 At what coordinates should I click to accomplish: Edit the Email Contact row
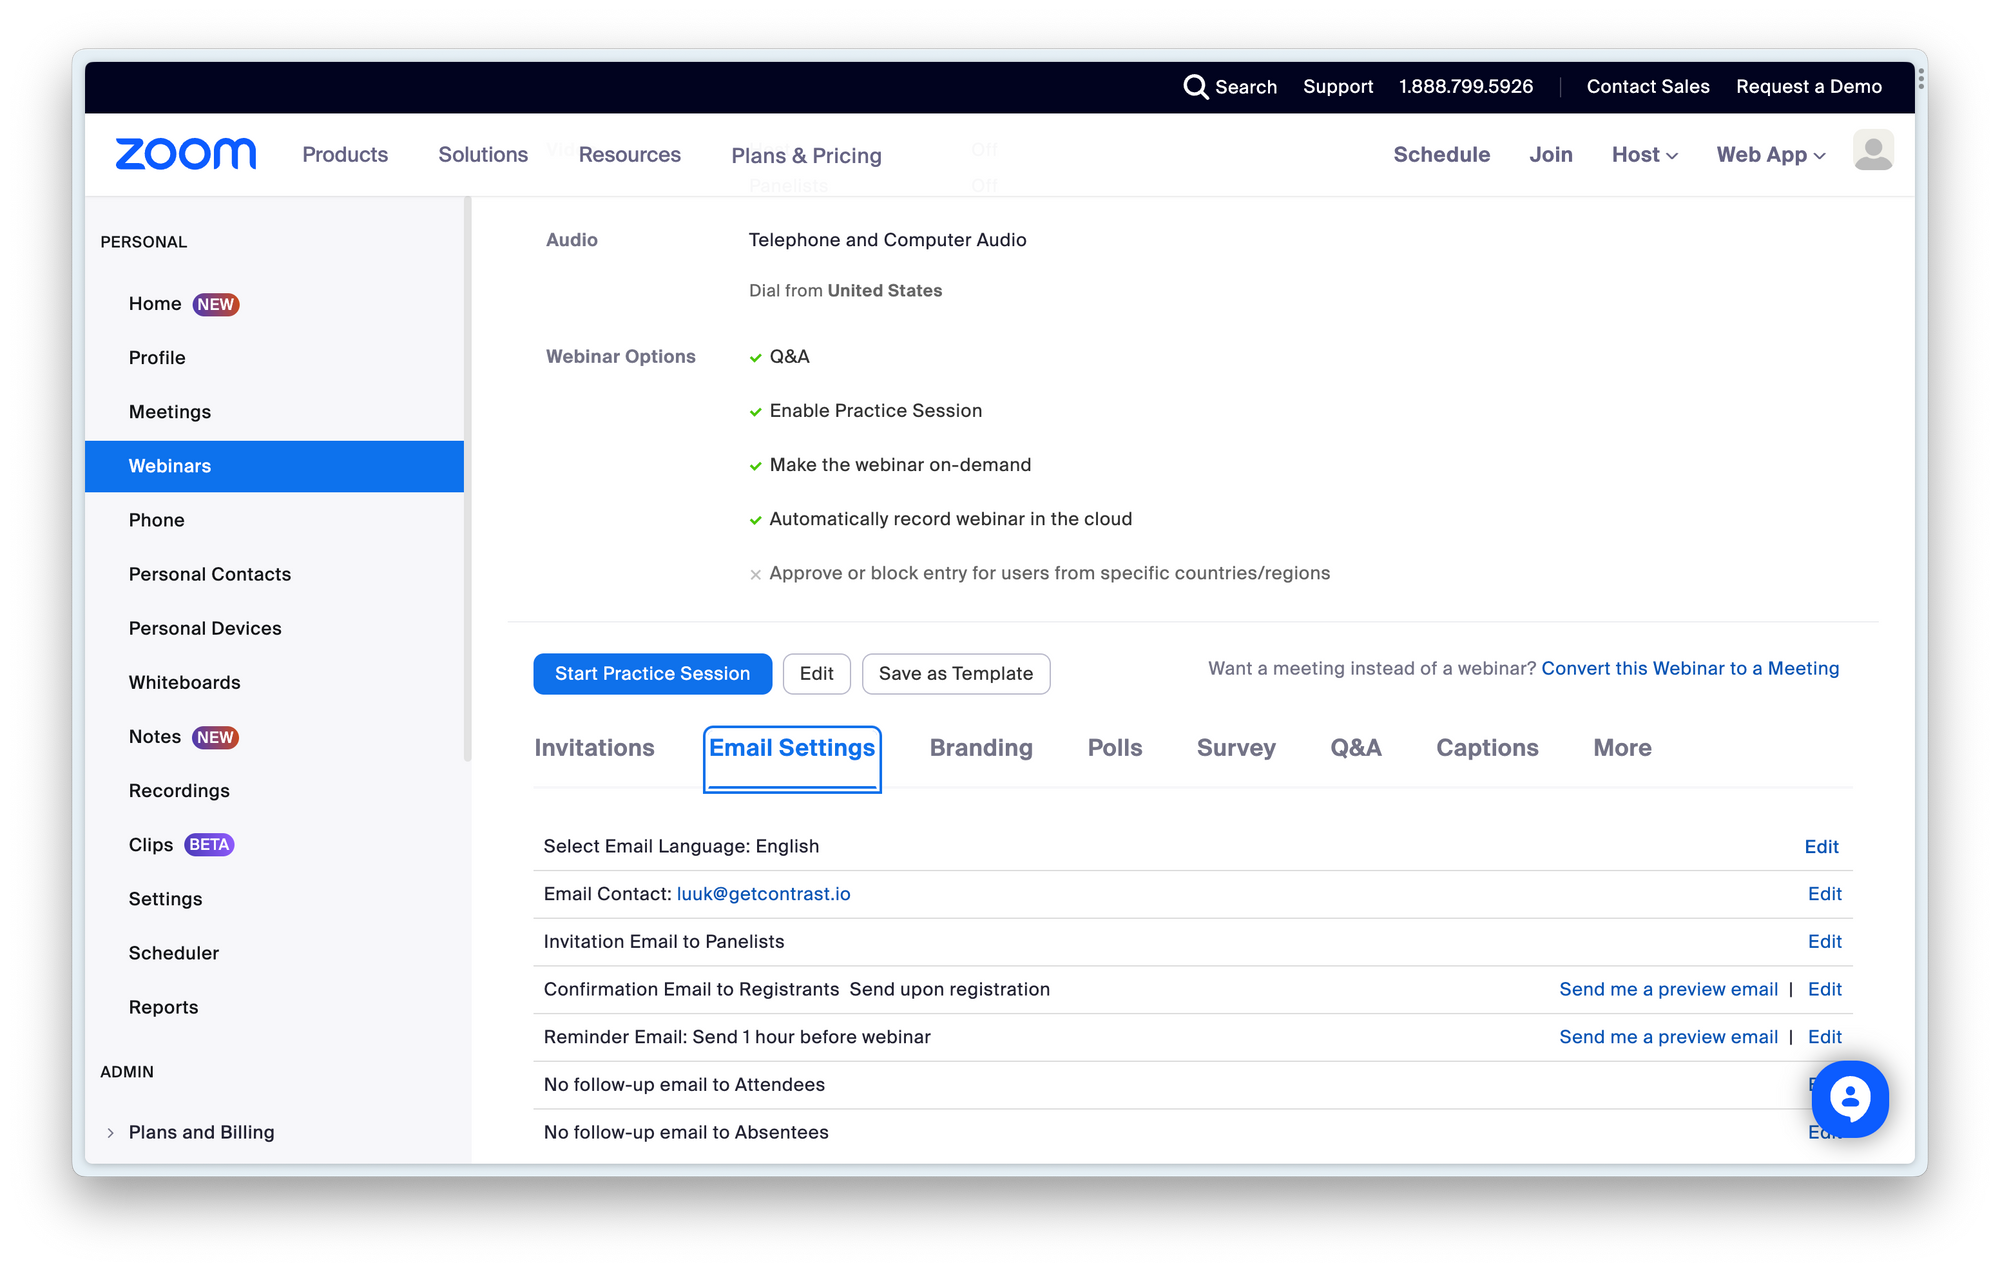pyautogui.click(x=1824, y=894)
